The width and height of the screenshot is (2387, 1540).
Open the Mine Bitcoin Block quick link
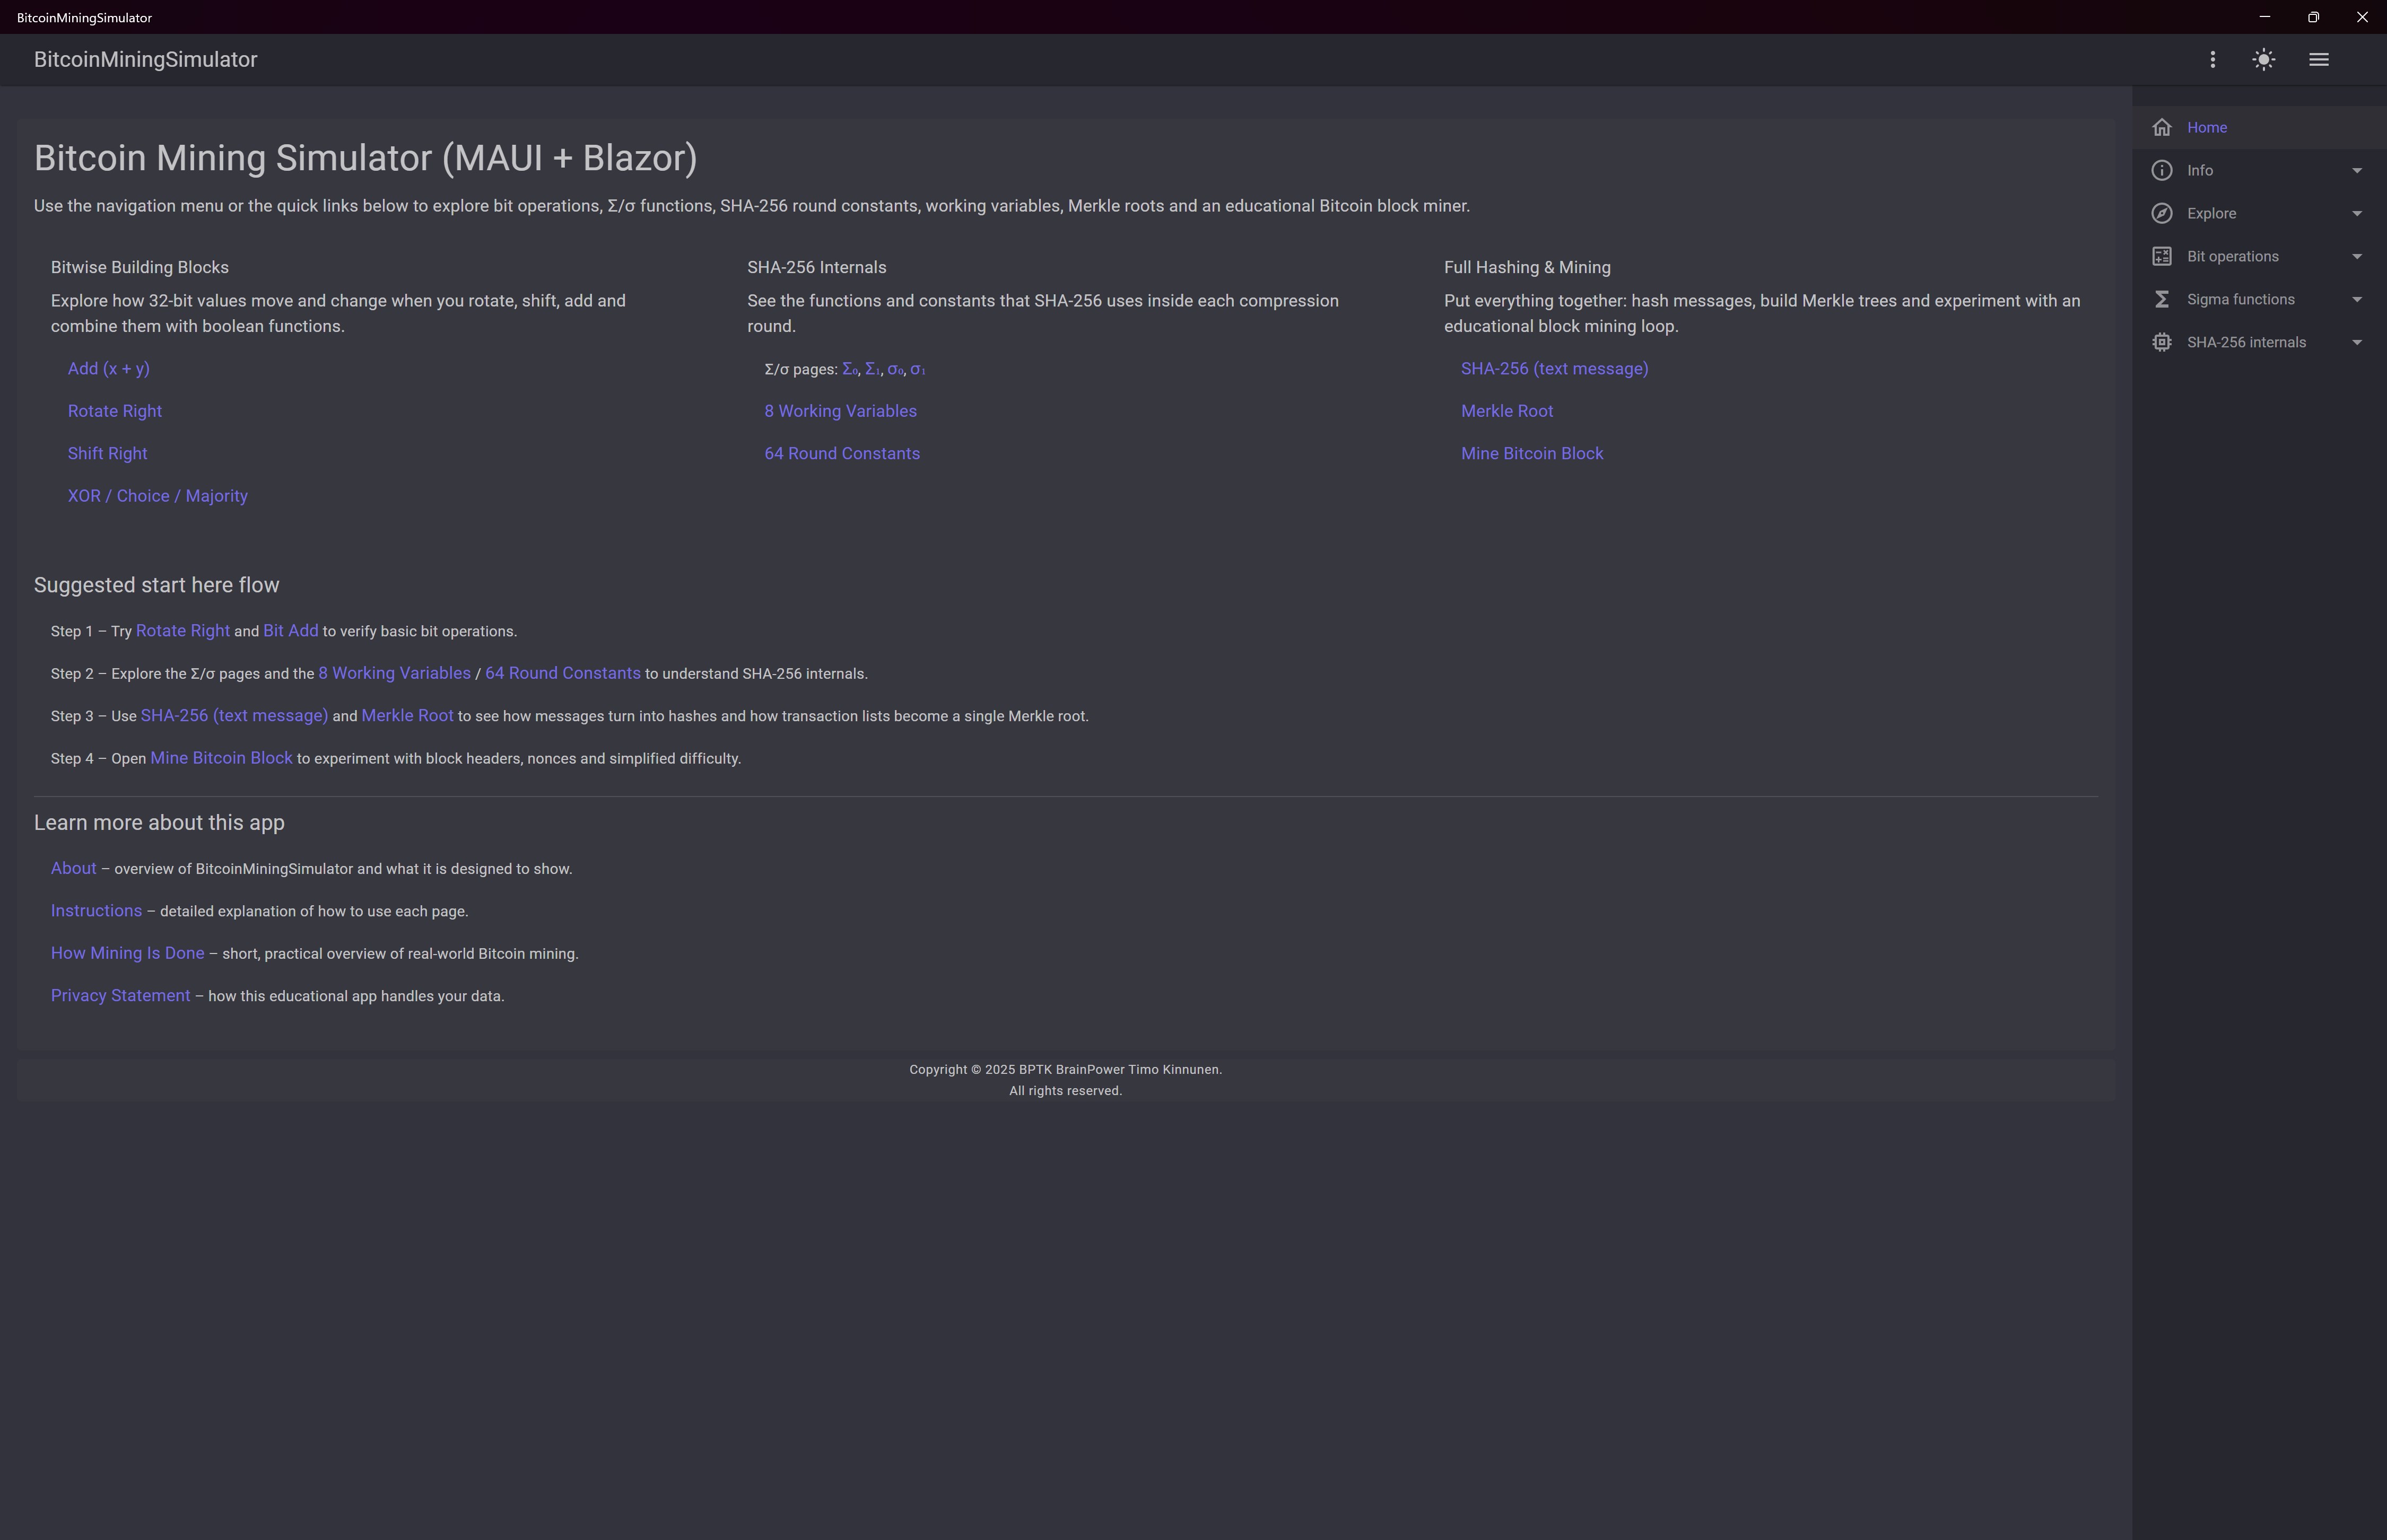coord(1531,453)
